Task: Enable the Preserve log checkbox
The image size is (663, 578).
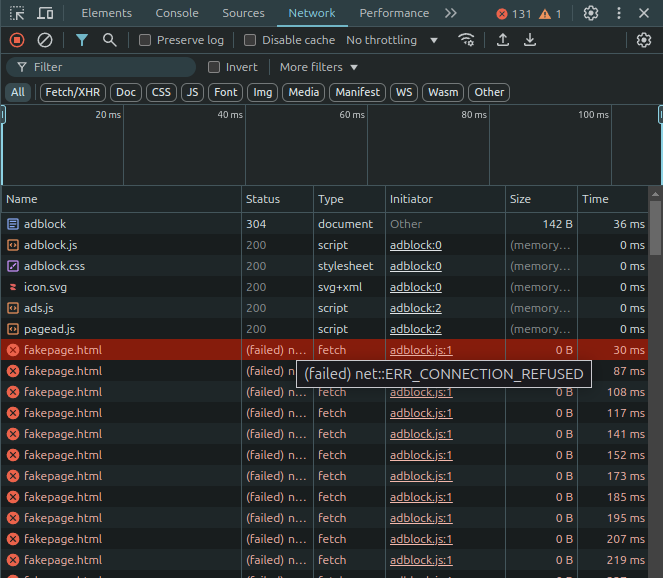Action: [145, 40]
